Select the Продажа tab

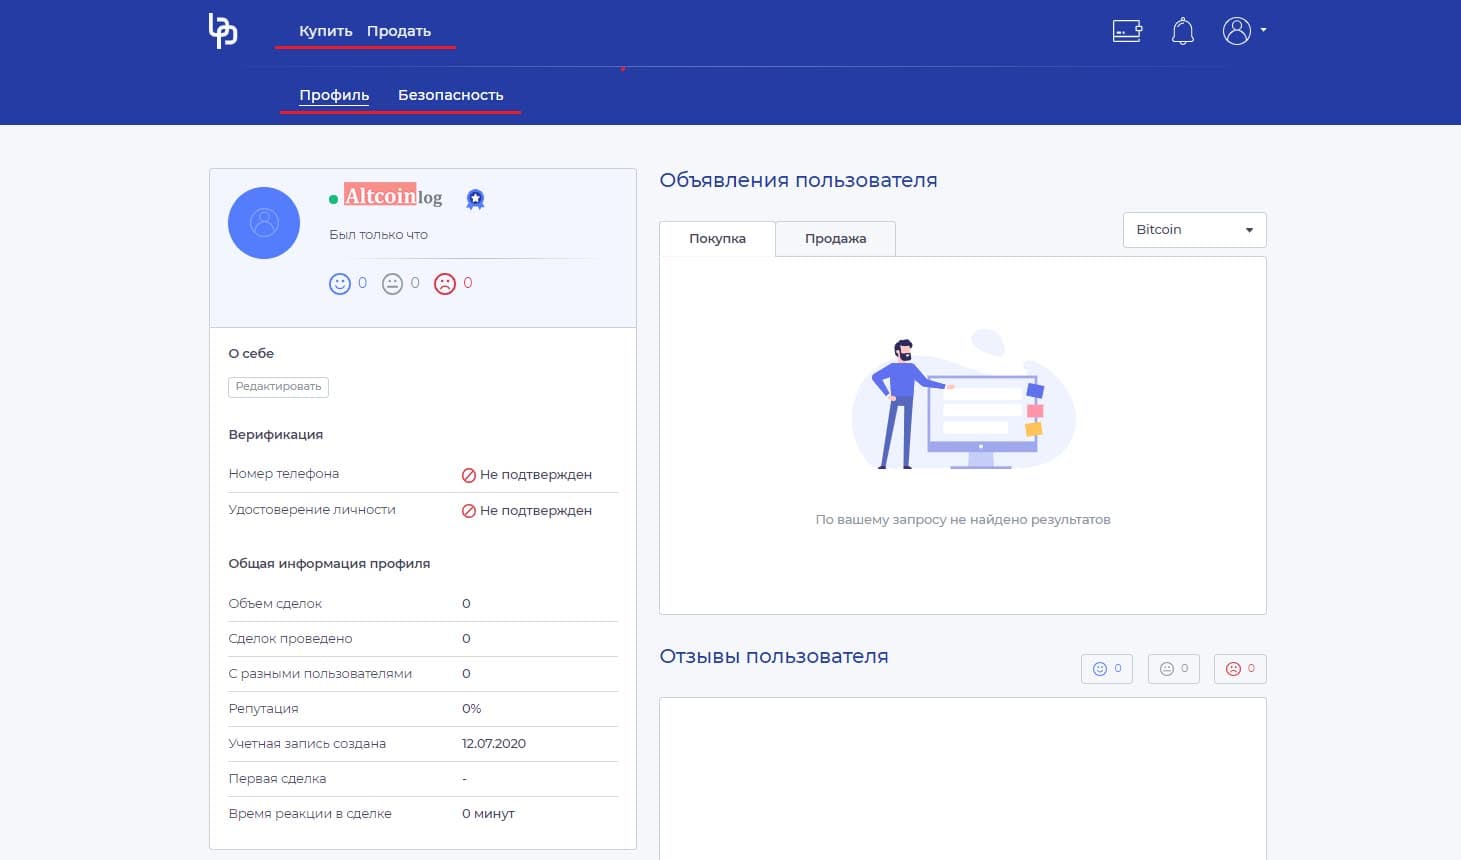pyautogui.click(x=836, y=239)
